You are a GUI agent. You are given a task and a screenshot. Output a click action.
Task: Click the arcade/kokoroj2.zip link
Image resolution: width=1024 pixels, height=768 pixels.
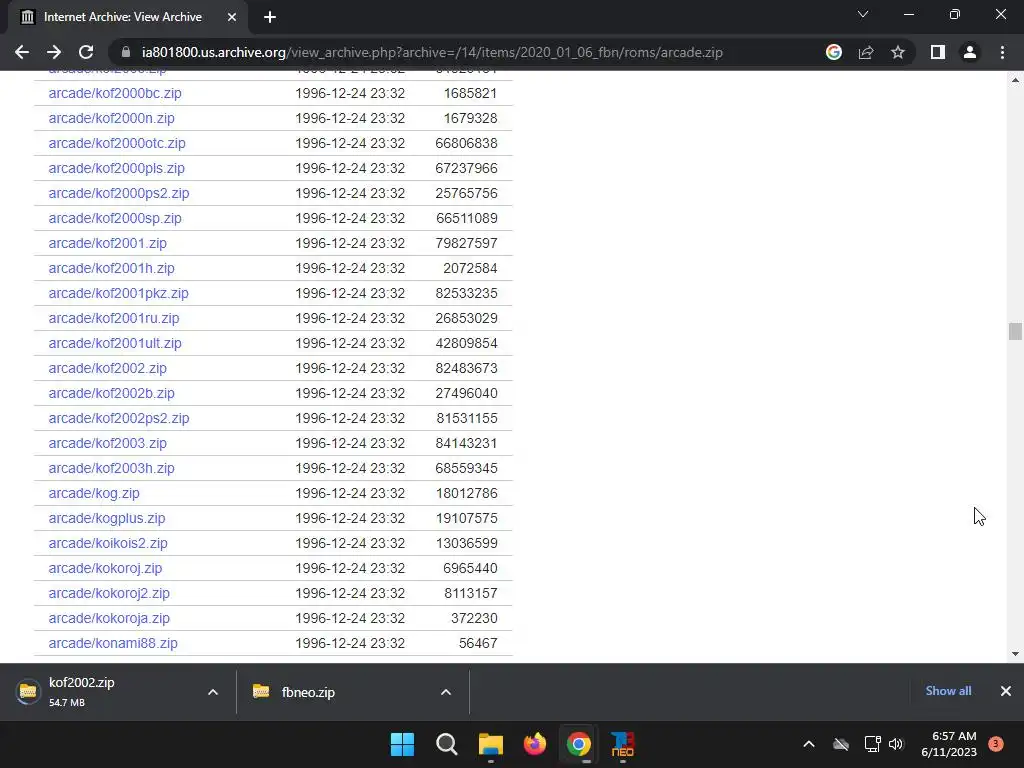[109, 593]
